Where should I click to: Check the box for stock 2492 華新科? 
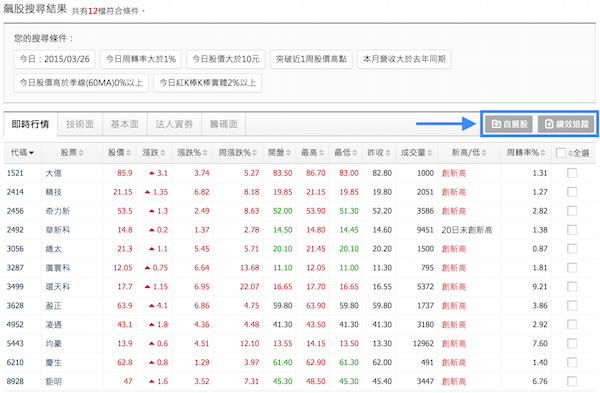pyautogui.click(x=572, y=230)
